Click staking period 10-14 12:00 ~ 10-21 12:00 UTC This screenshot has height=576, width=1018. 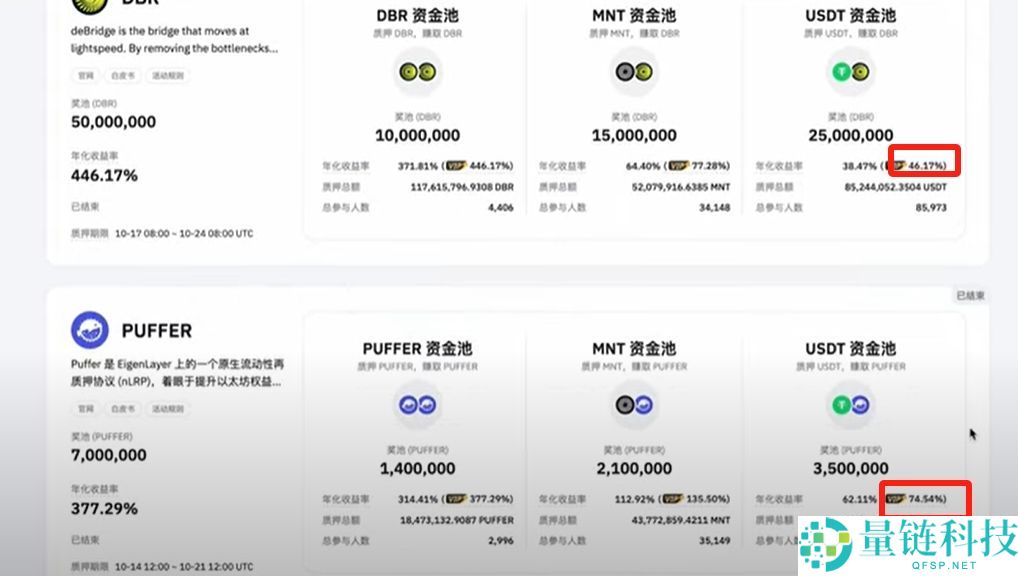(184, 567)
